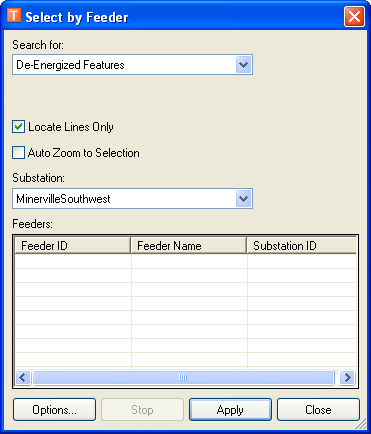Open the Search for dropdown arrow
Screen dimensions: 371x434
243,65
